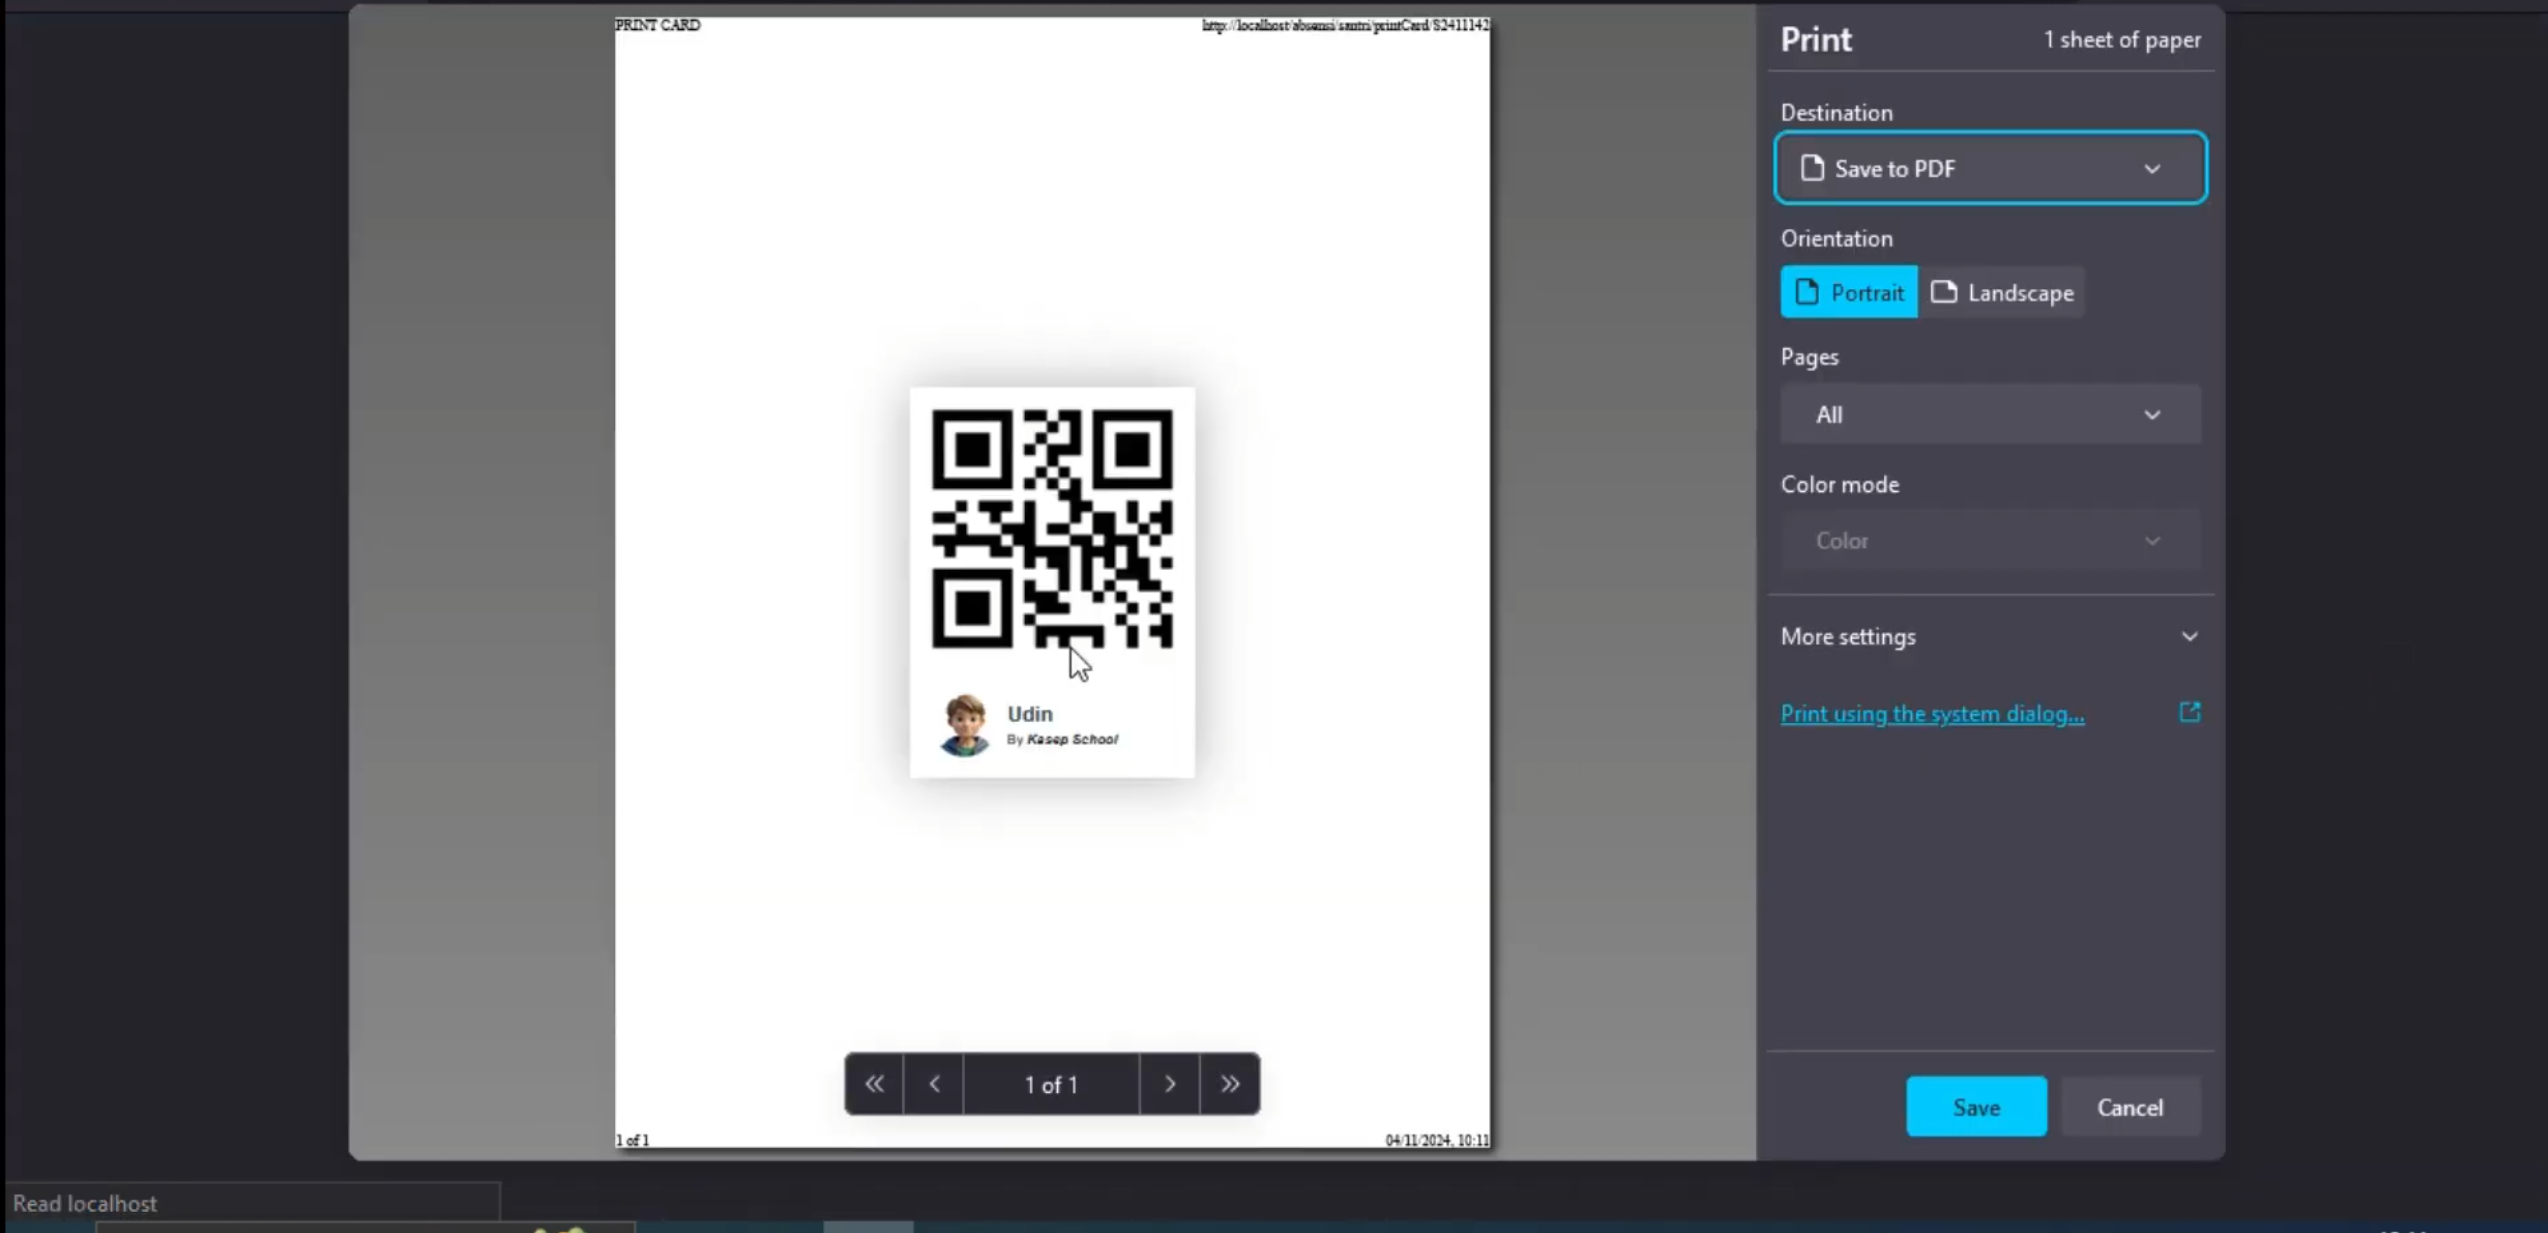Select Portrait orientation
The image size is (2548, 1233).
[1848, 292]
